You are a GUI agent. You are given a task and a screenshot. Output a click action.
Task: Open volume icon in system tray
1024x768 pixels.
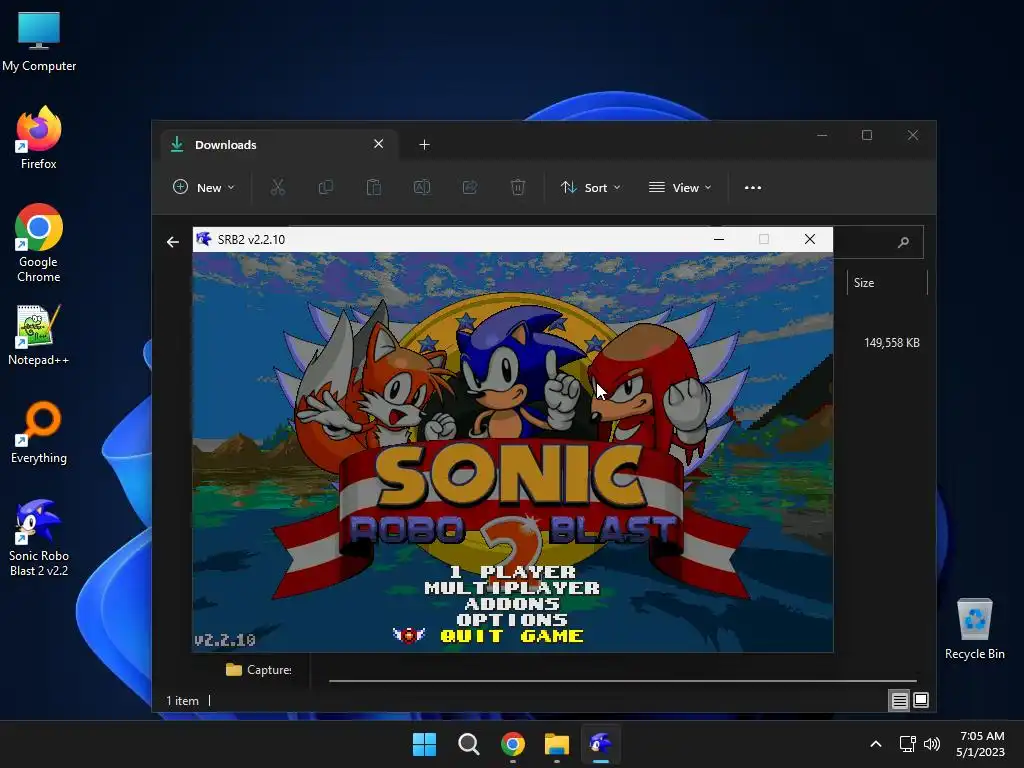[x=932, y=744]
